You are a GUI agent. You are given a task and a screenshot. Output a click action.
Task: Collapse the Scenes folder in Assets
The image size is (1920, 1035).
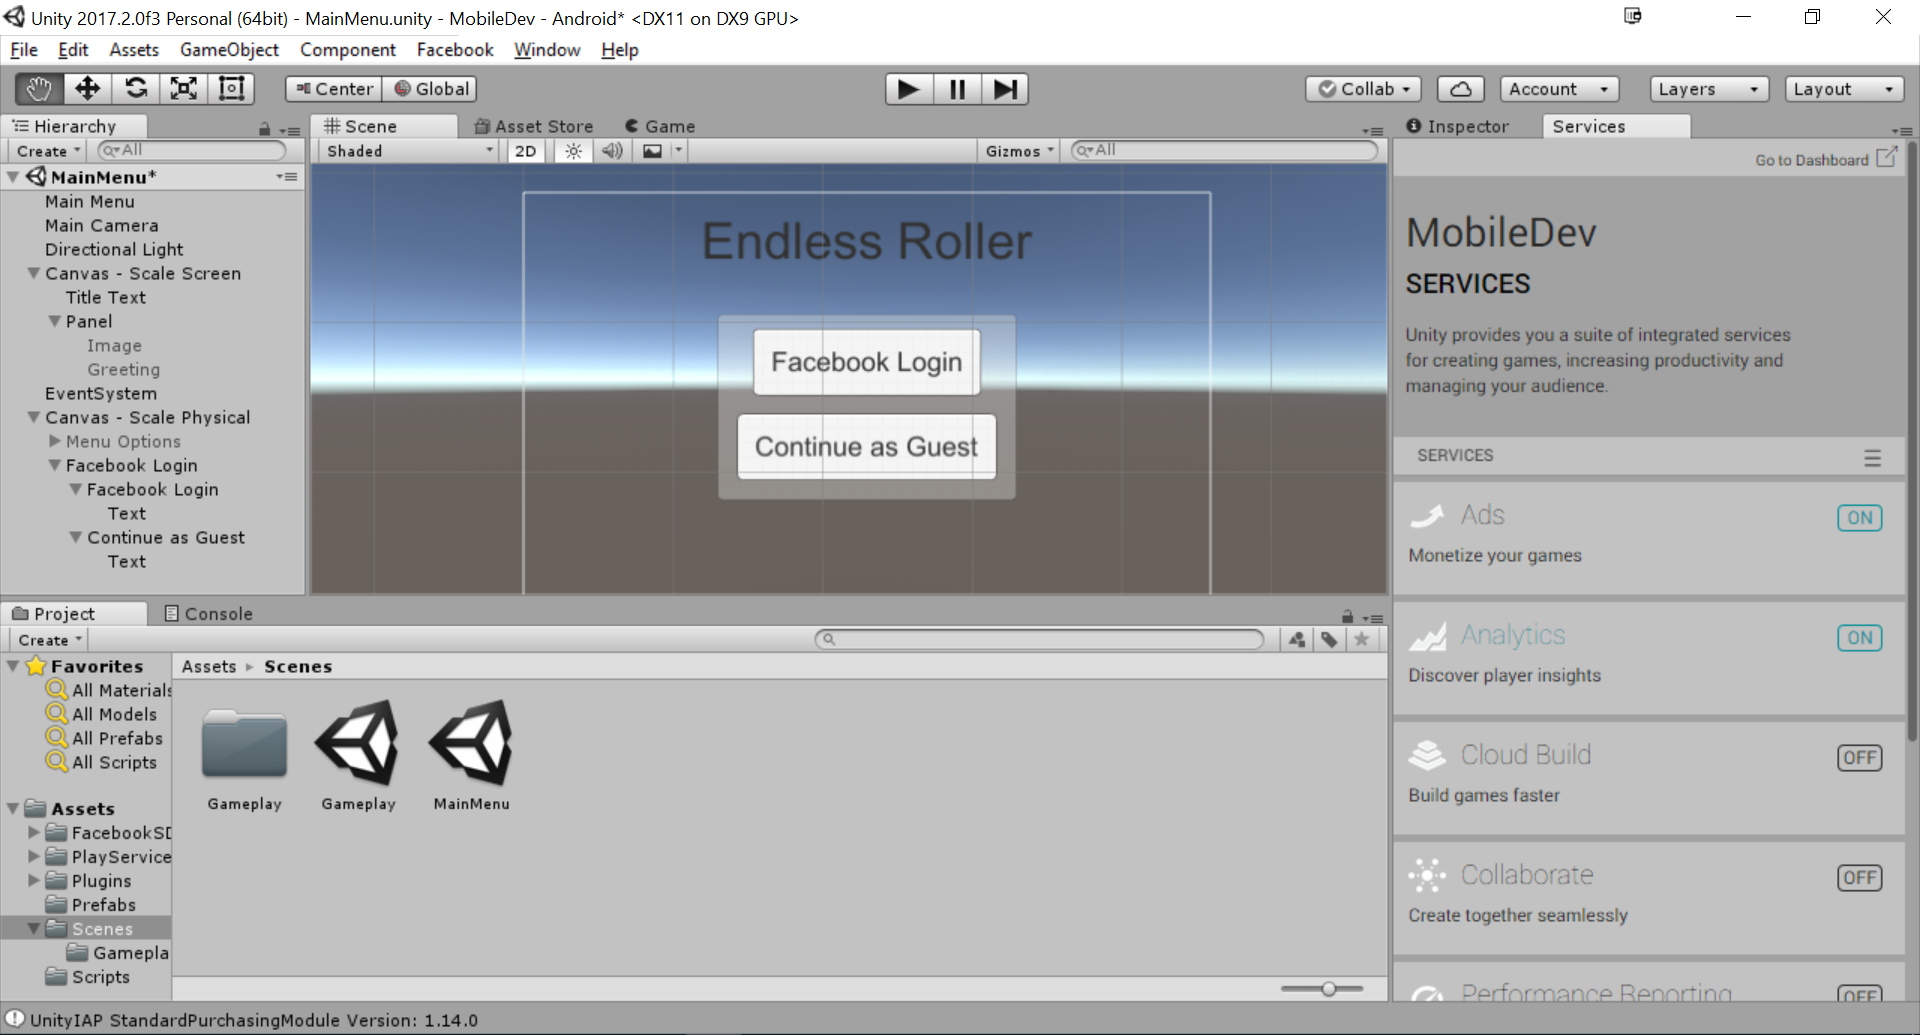pos(34,928)
